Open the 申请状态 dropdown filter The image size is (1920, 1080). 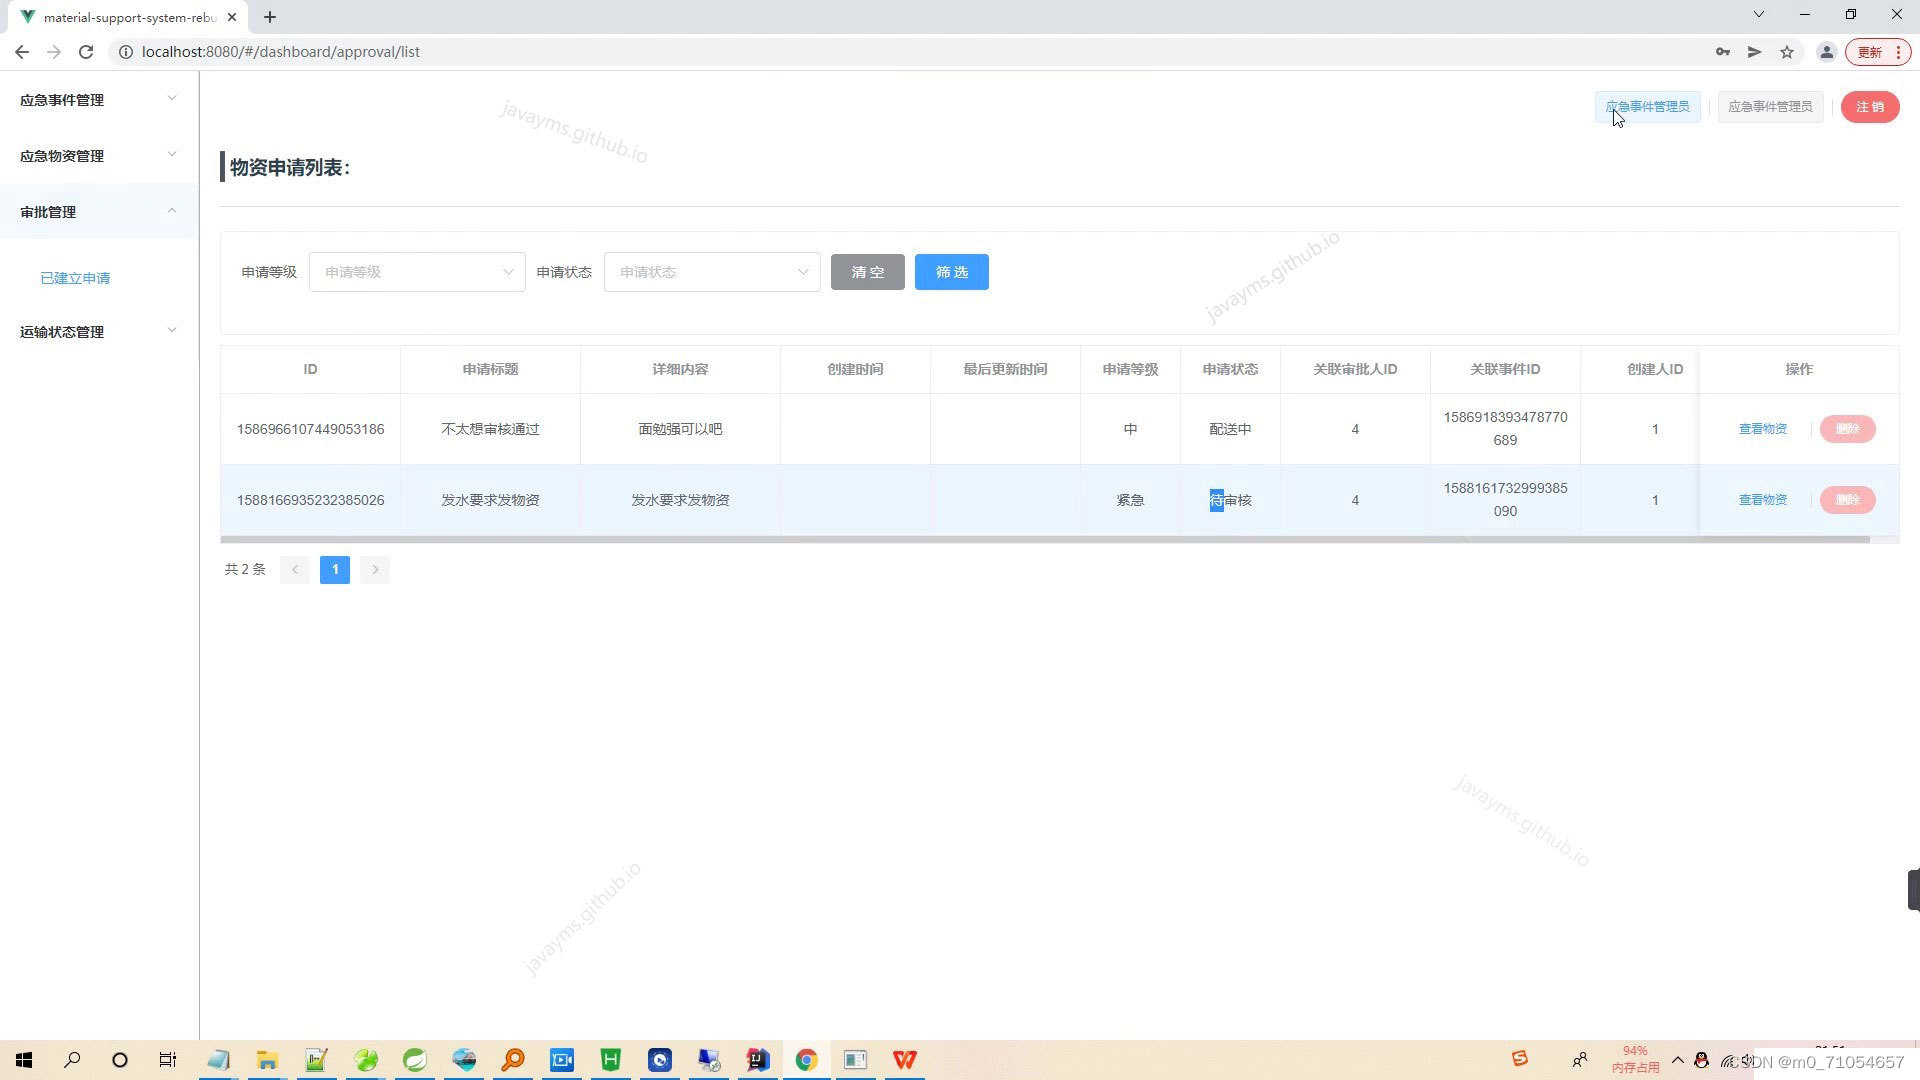712,272
